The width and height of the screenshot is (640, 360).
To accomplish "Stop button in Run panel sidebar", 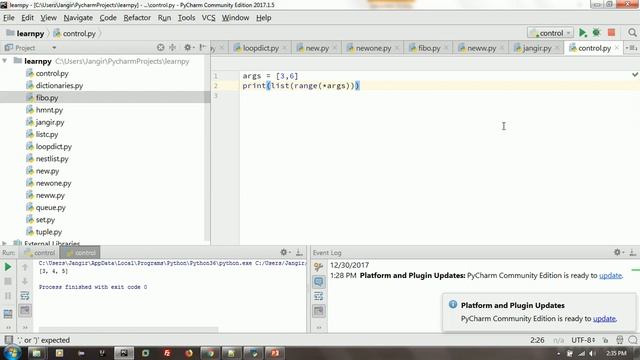I will [x=8, y=281].
